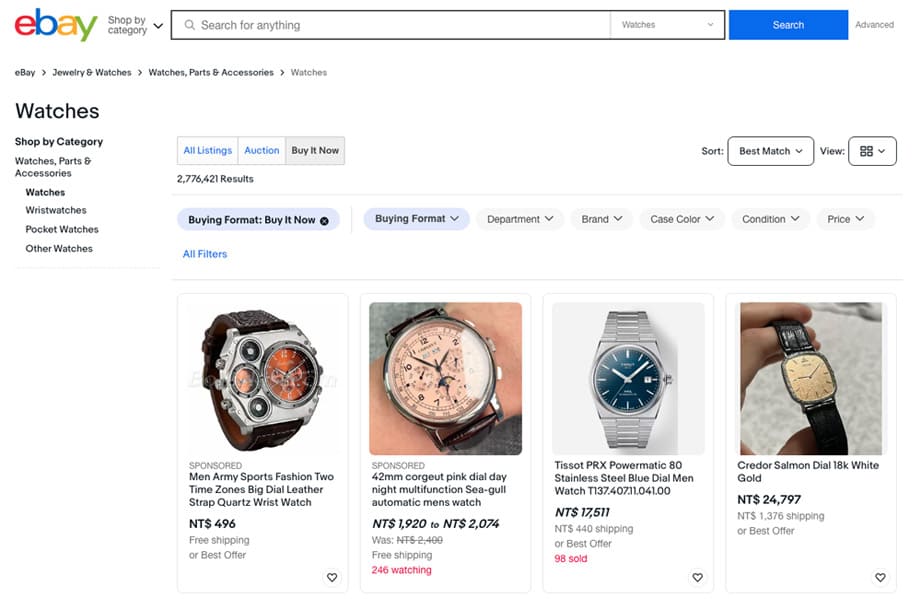Open the corgeut pink dial watch thumbnail
Image resolution: width=921 pixels, height=599 pixels.
coord(445,378)
